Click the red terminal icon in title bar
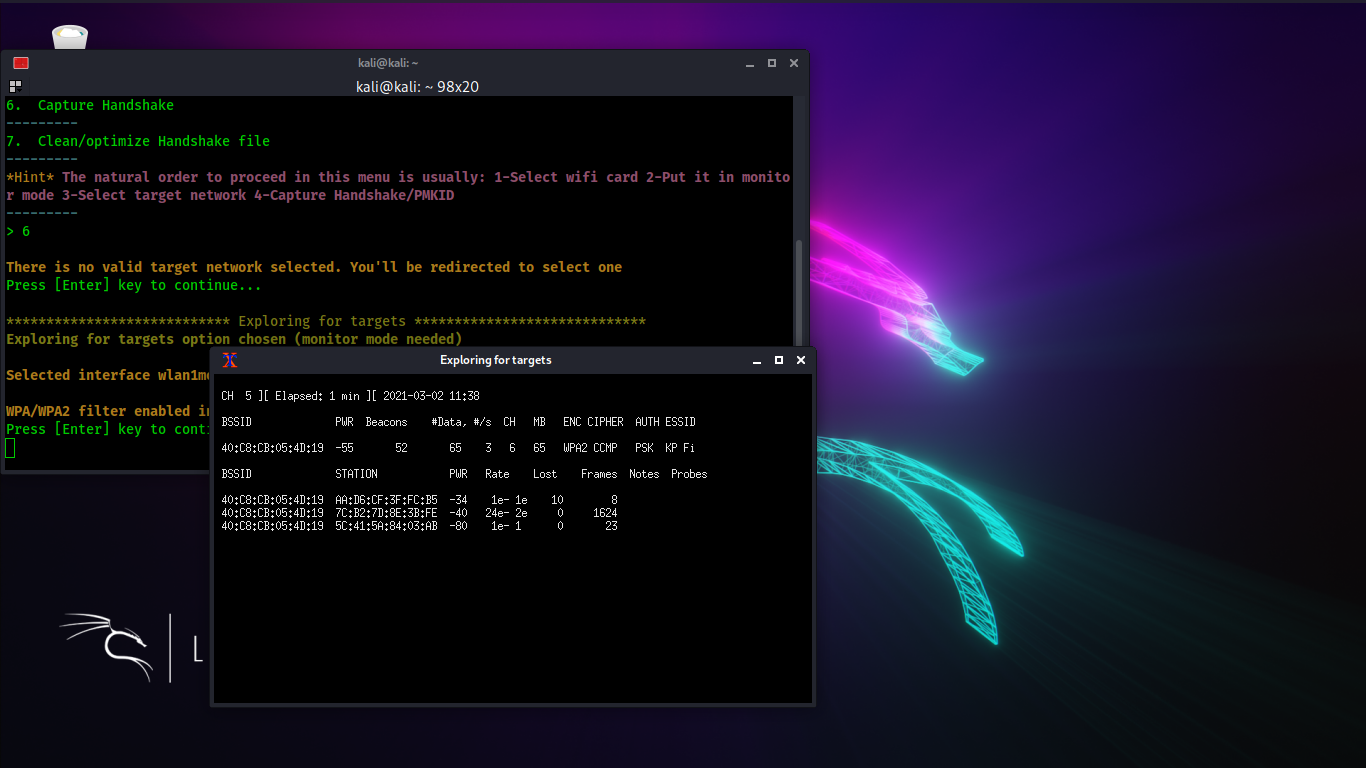This screenshot has width=1366, height=768. coord(21,63)
